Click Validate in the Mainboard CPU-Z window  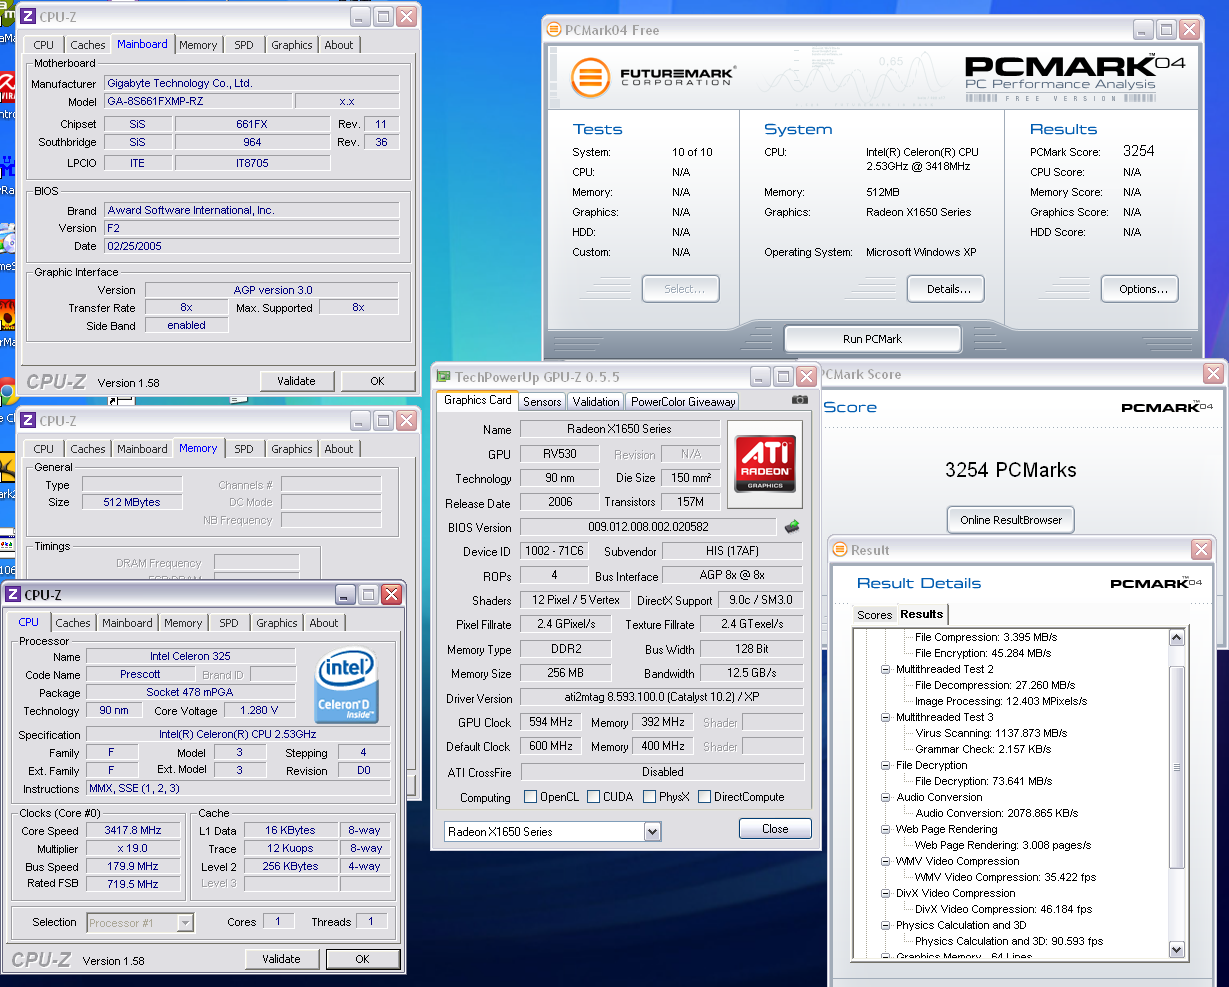pyautogui.click(x=296, y=381)
